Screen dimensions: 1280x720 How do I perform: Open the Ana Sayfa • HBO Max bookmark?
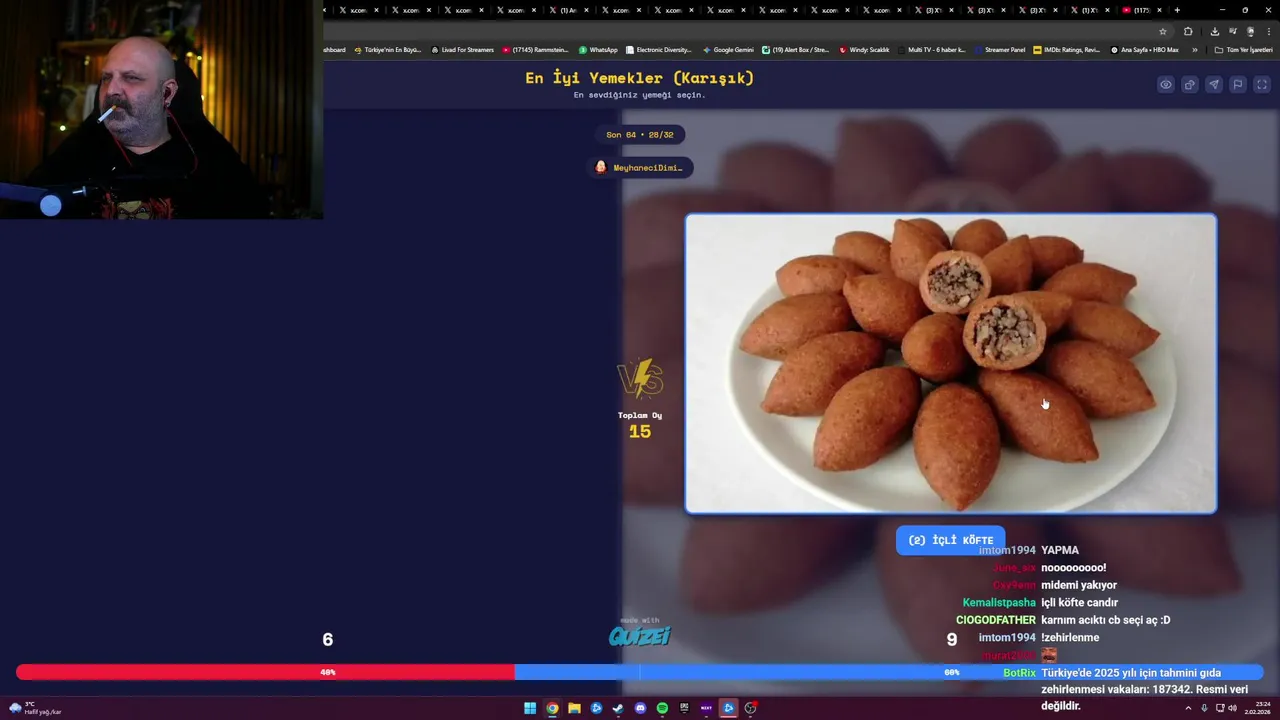click(1145, 50)
